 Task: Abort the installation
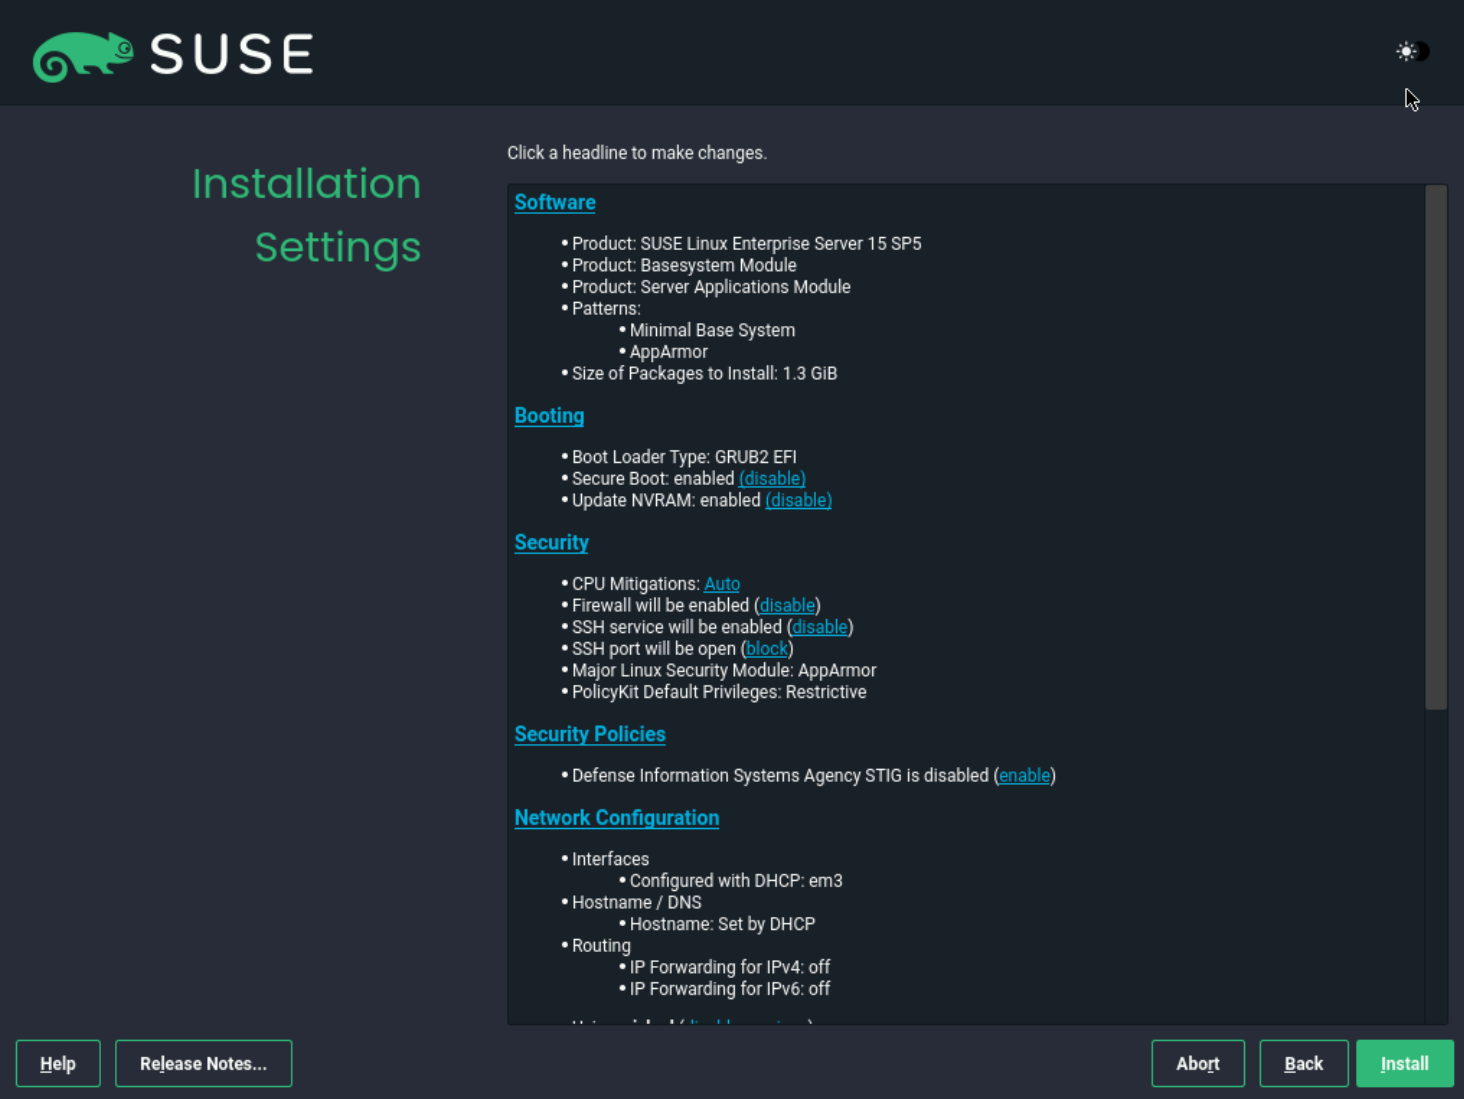click(x=1198, y=1063)
